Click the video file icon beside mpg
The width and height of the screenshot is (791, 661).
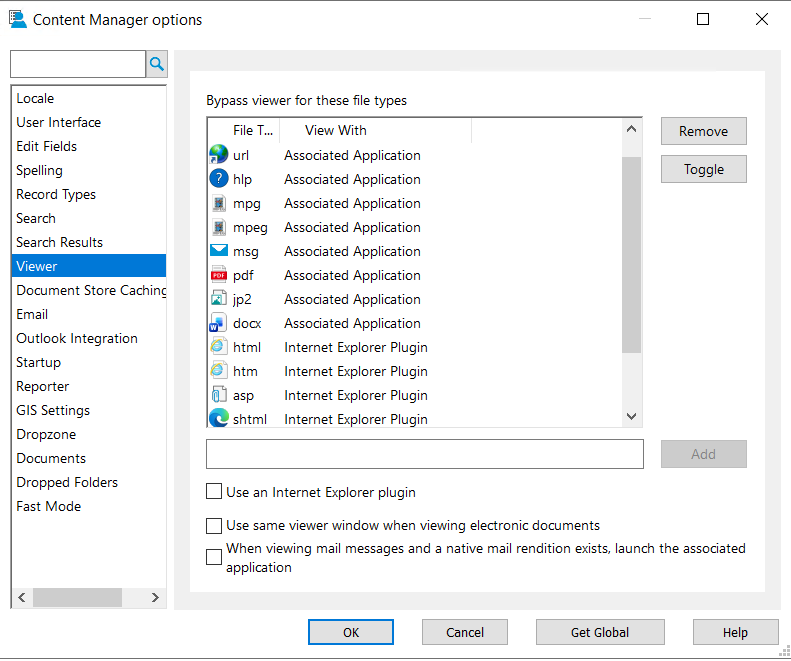pyautogui.click(x=218, y=203)
